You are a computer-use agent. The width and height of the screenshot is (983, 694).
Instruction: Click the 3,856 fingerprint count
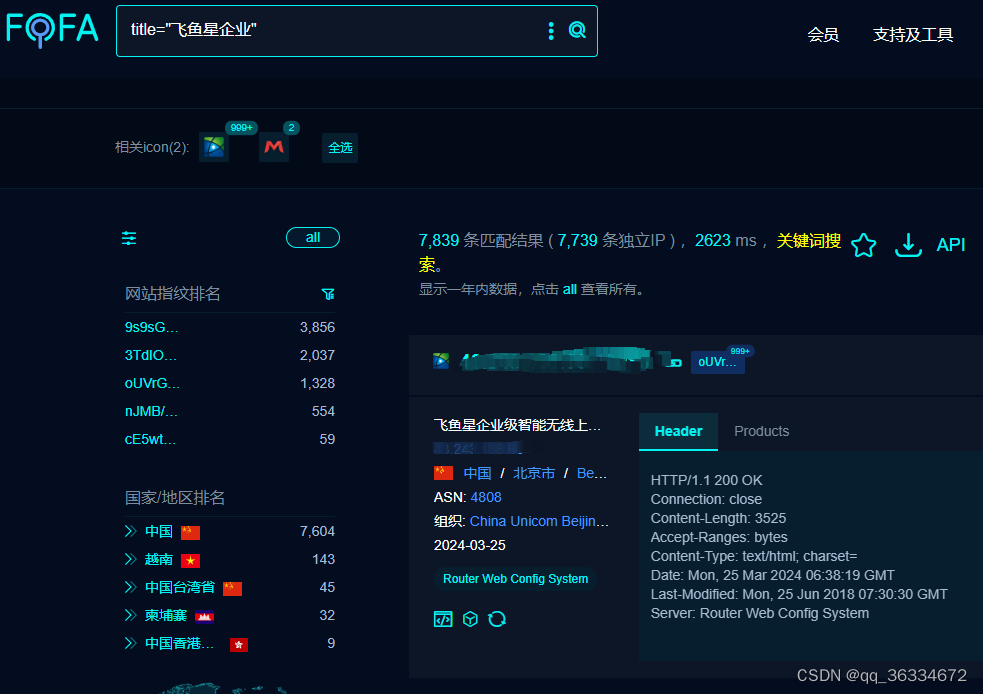pos(317,327)
